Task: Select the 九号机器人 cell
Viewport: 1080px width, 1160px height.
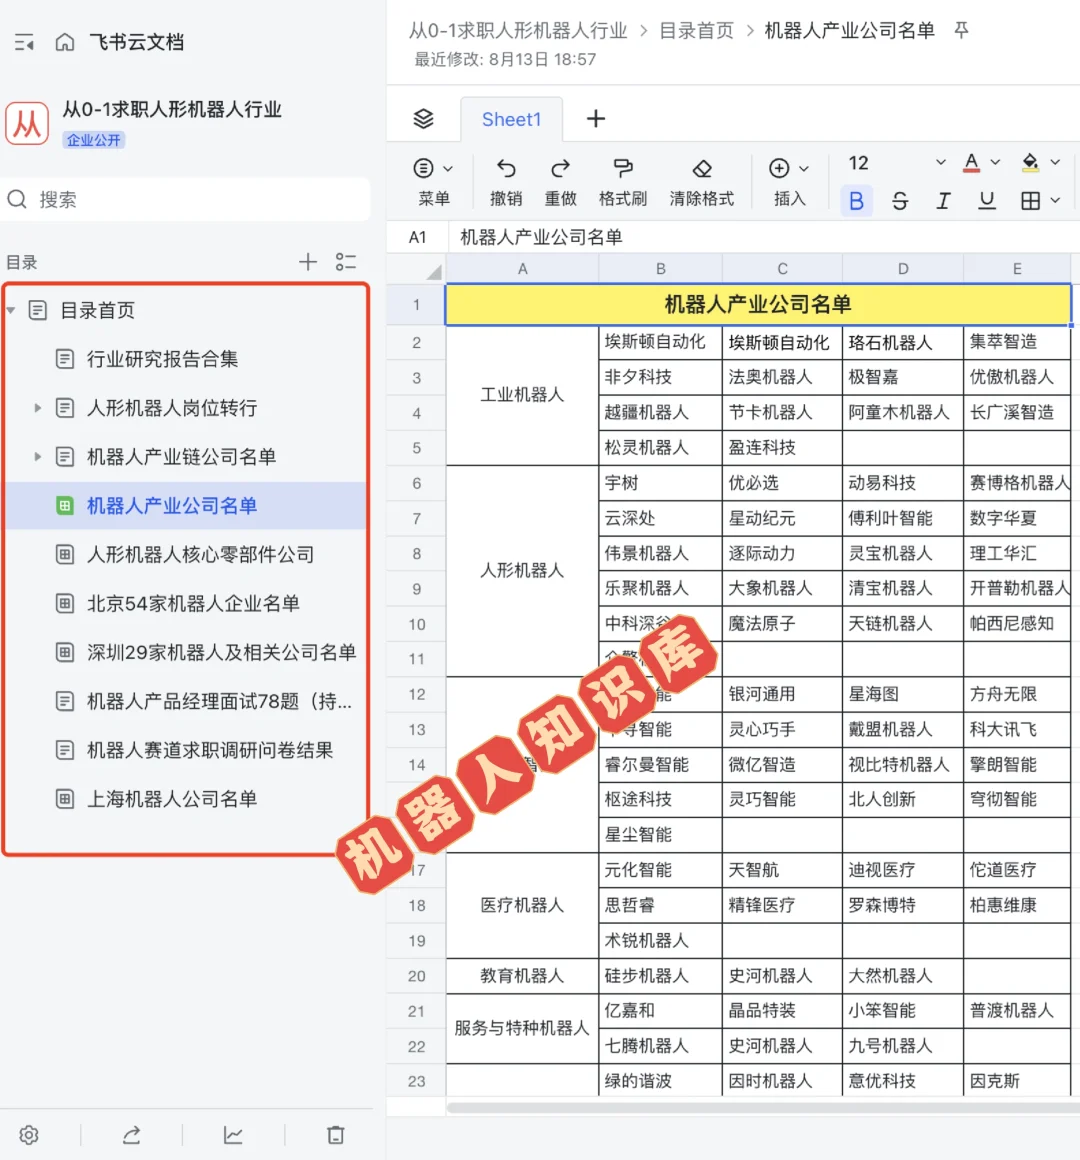Action: (x=902, y=1045)
